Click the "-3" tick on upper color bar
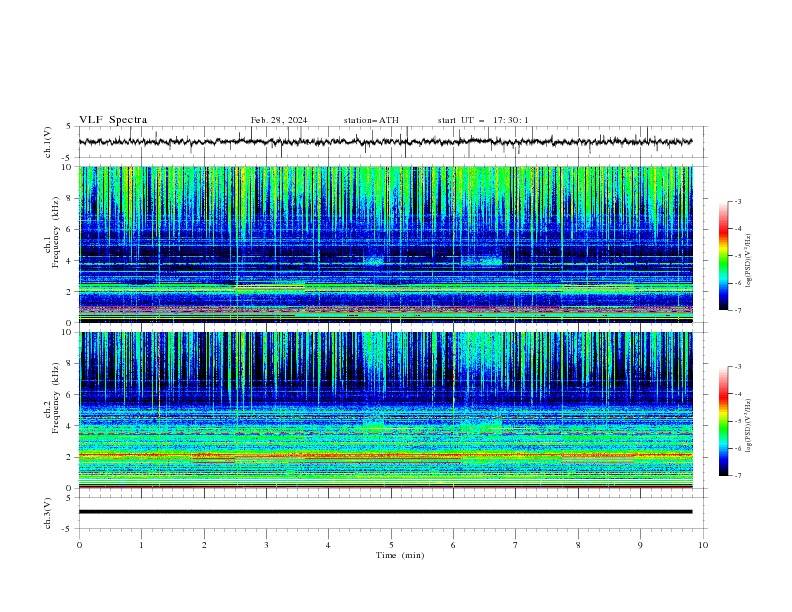792x612 pixels. coord(738,201)
